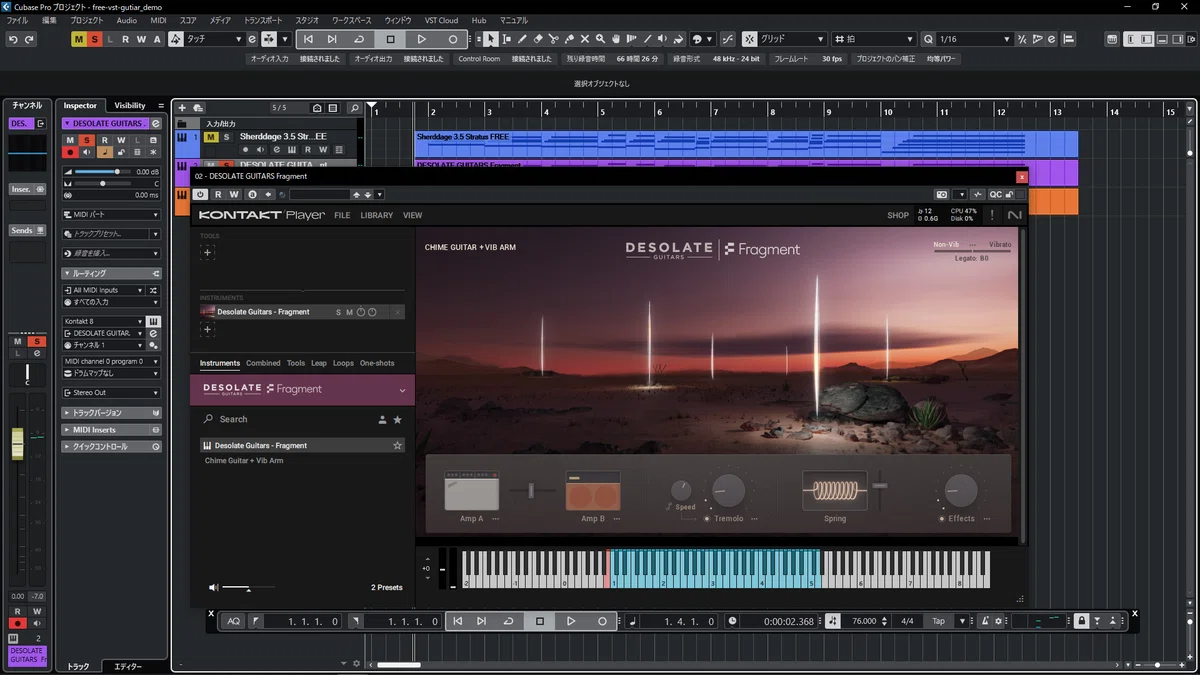Bypass the Kontakt plugin with power button
The height and width of the screenshot is (675, 1200).
pyautogui.click(x=201, y=194)
